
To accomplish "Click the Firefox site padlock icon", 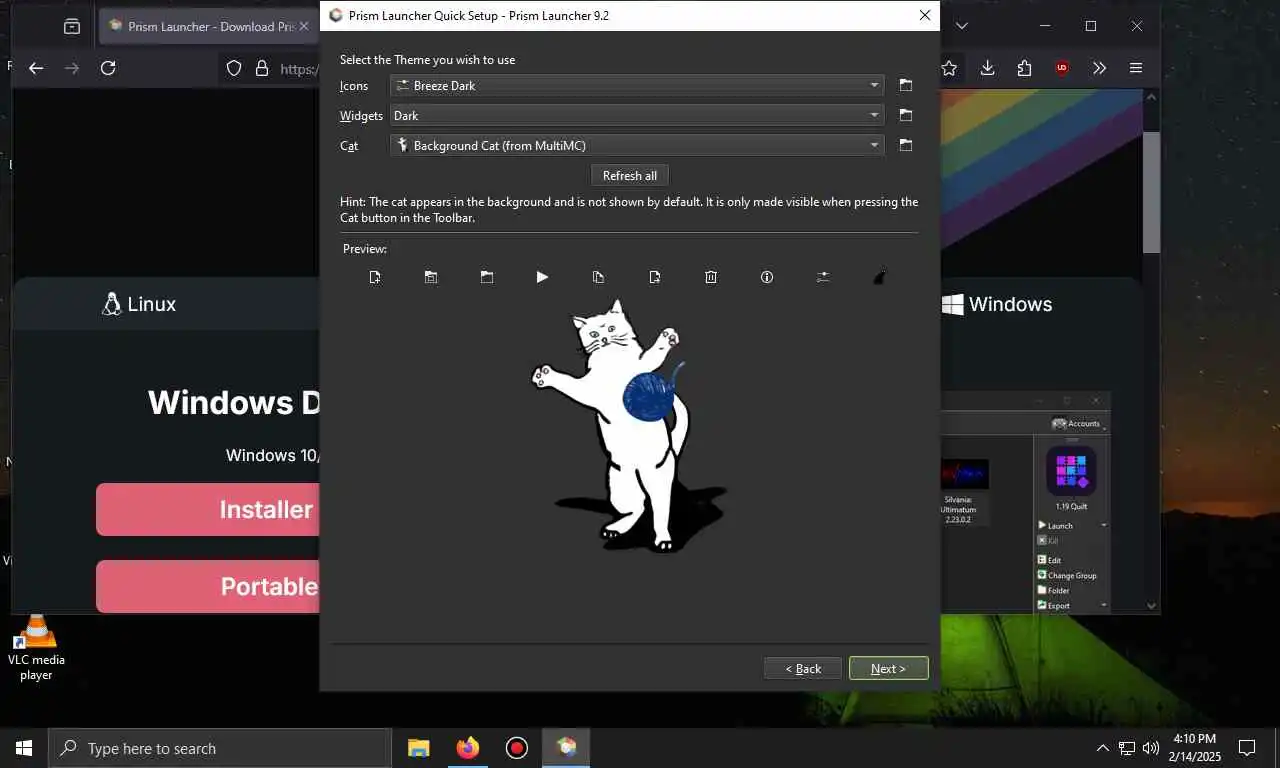I will pyautogui.click(x=262, y=68).
